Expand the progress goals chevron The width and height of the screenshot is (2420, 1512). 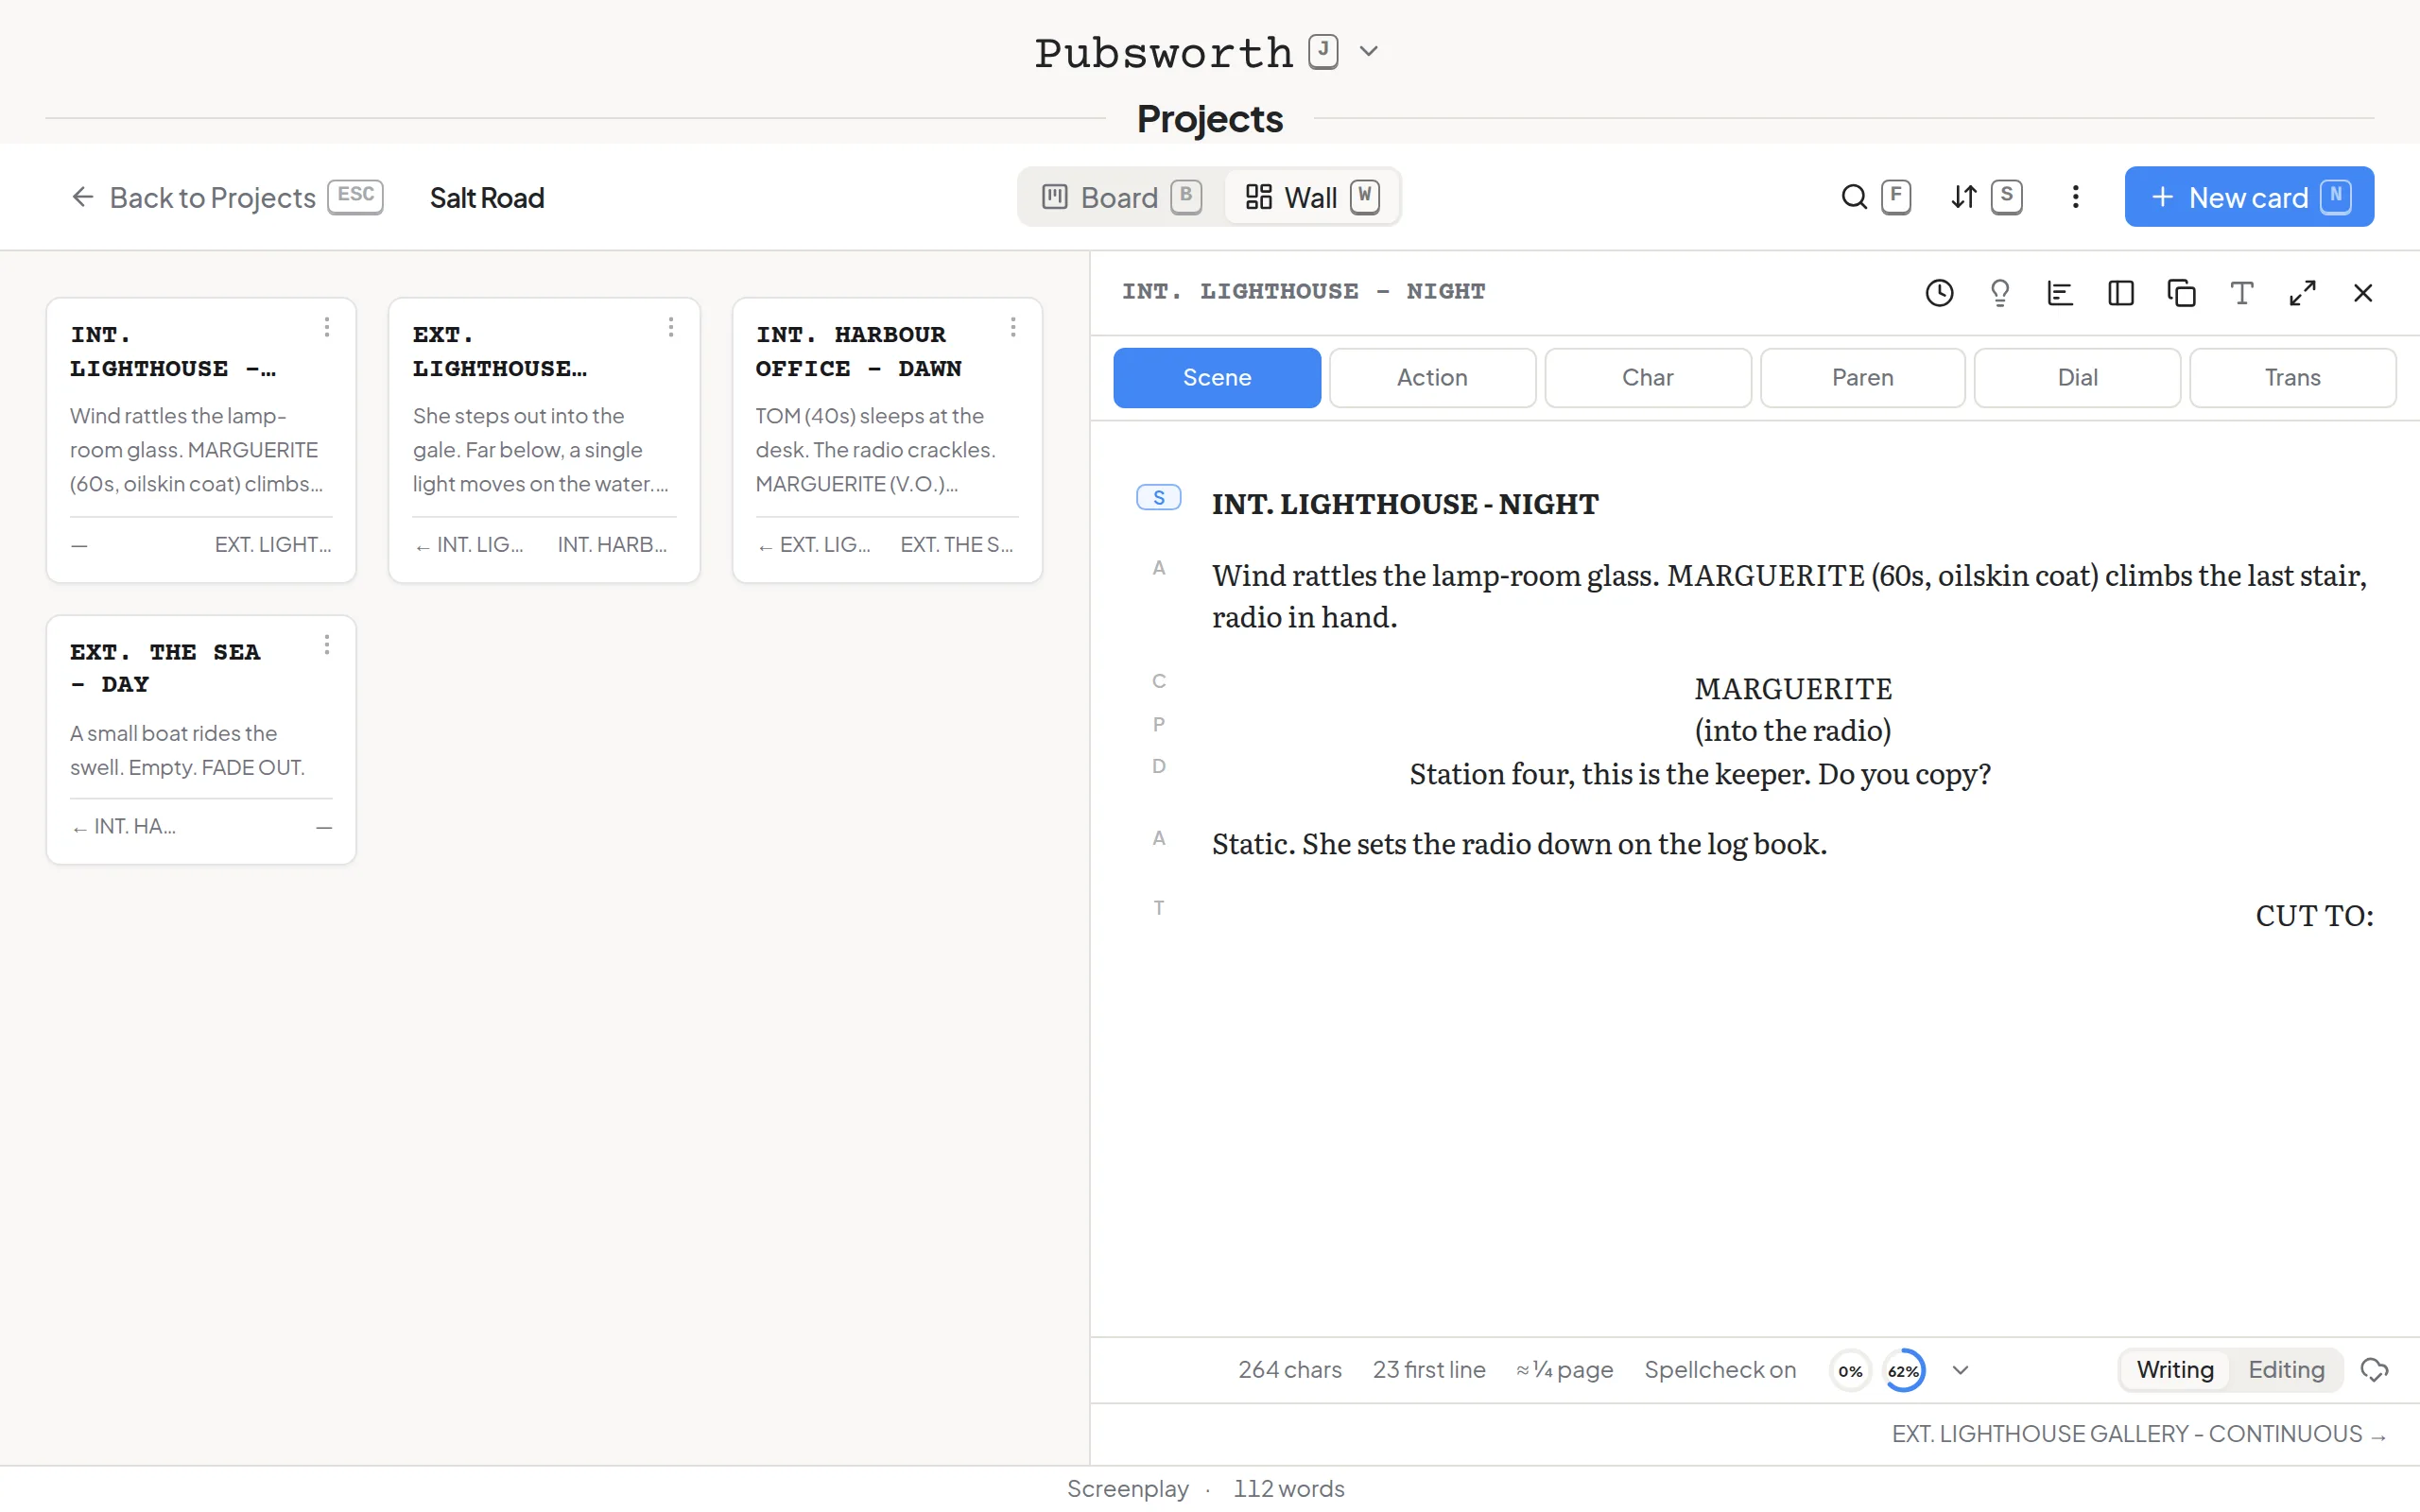click(x=1960, y=1370)
